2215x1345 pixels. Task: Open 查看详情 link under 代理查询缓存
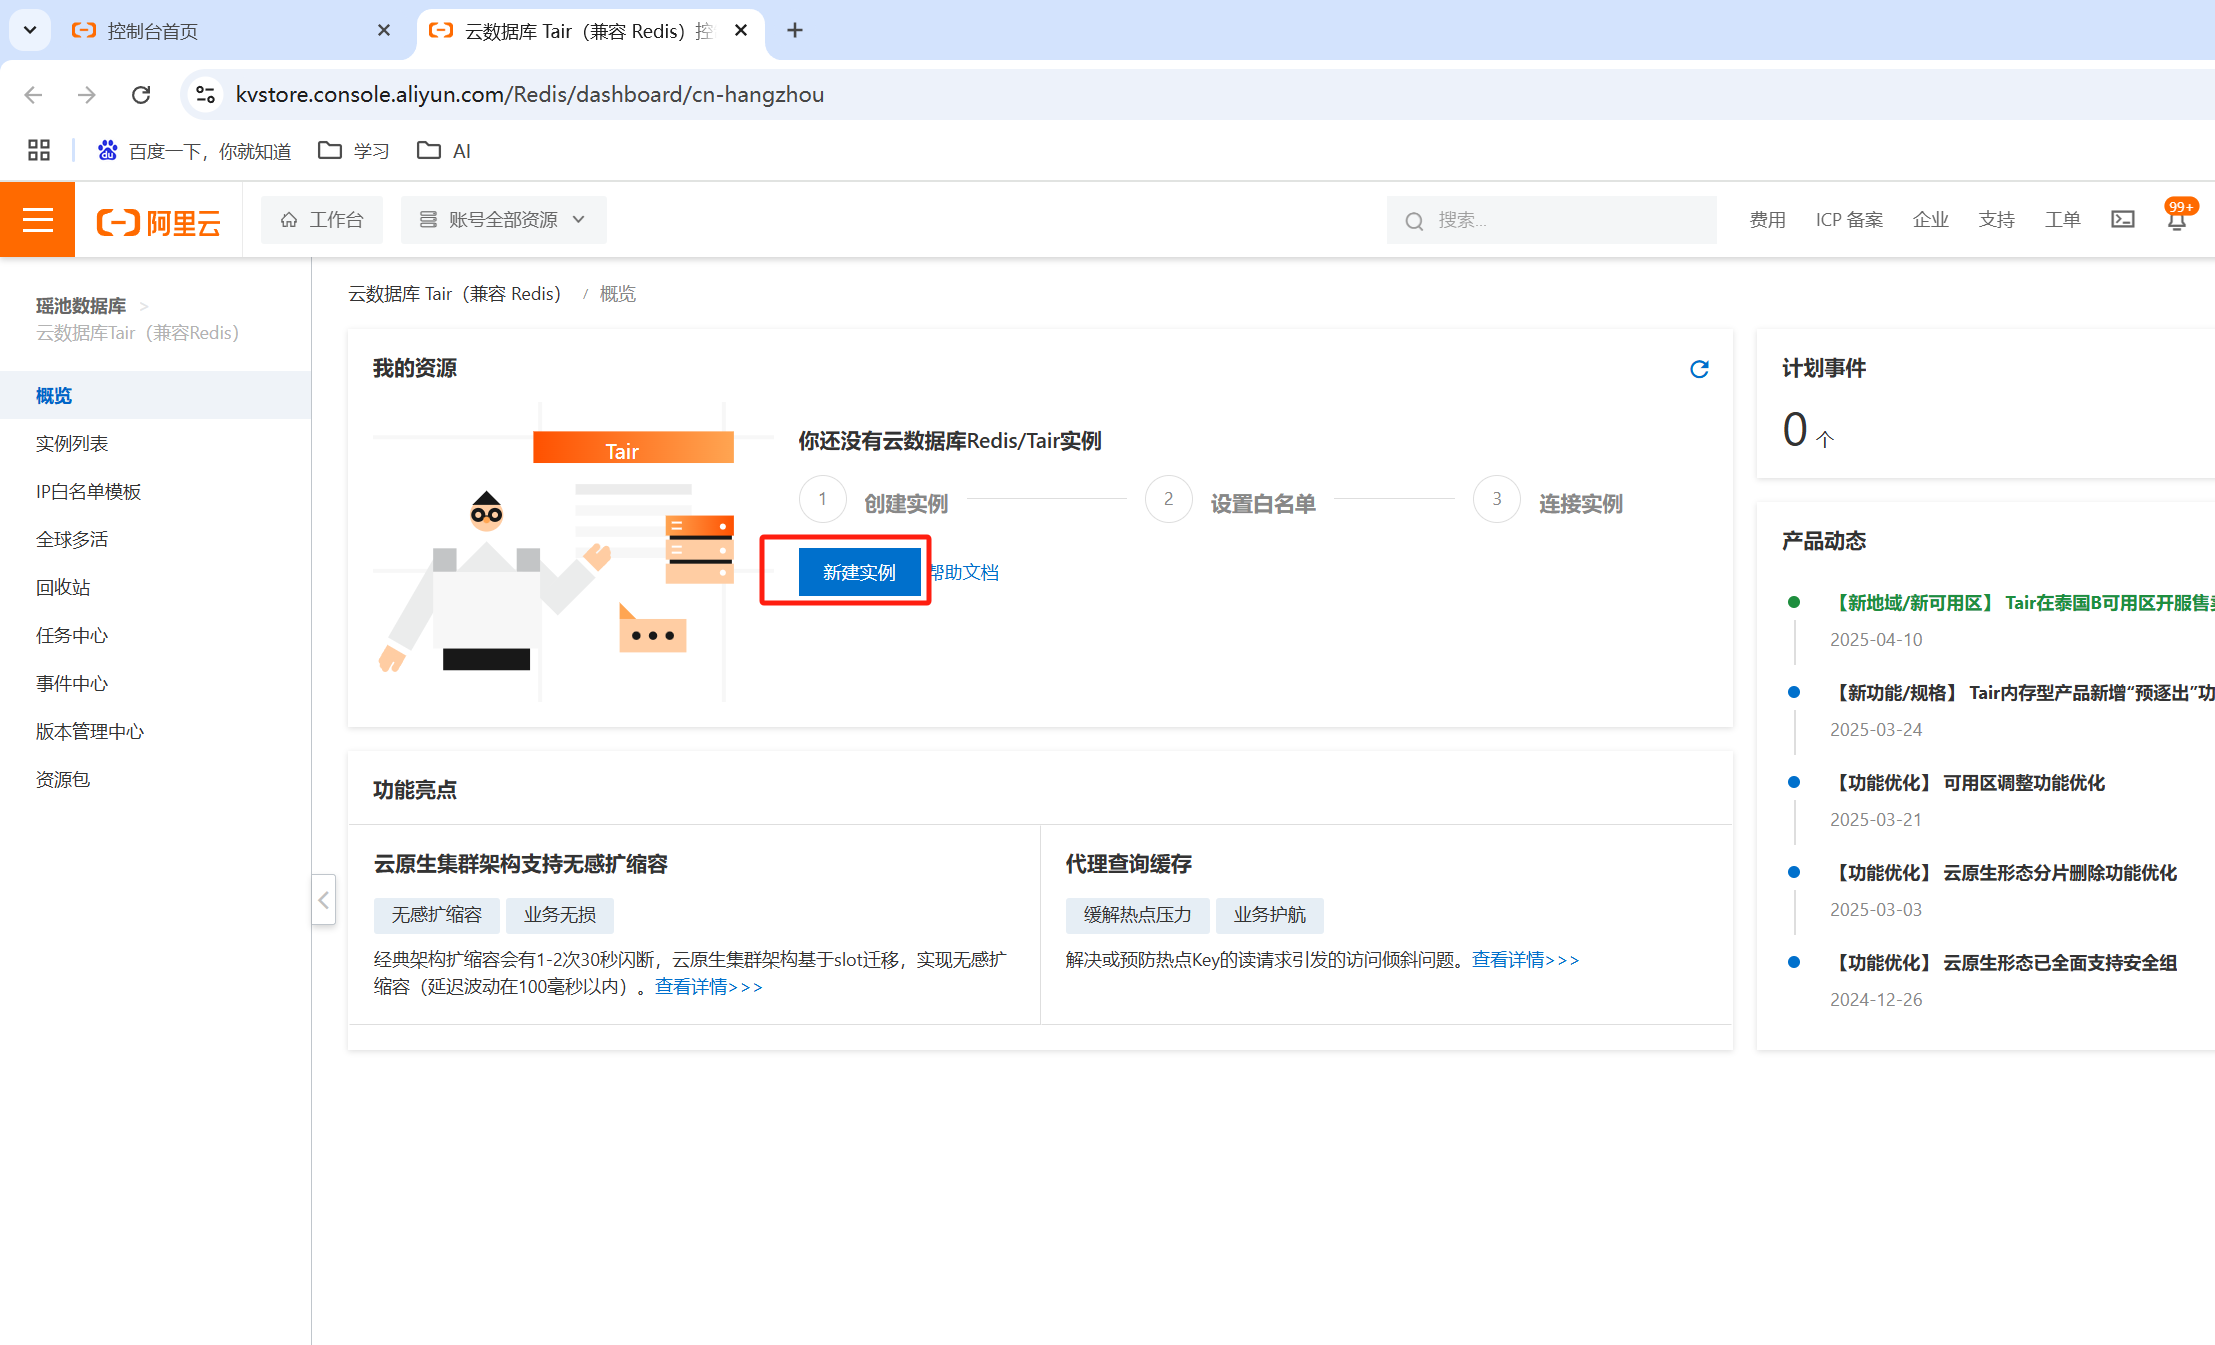pyautogui.click(x=1526, y=960)
